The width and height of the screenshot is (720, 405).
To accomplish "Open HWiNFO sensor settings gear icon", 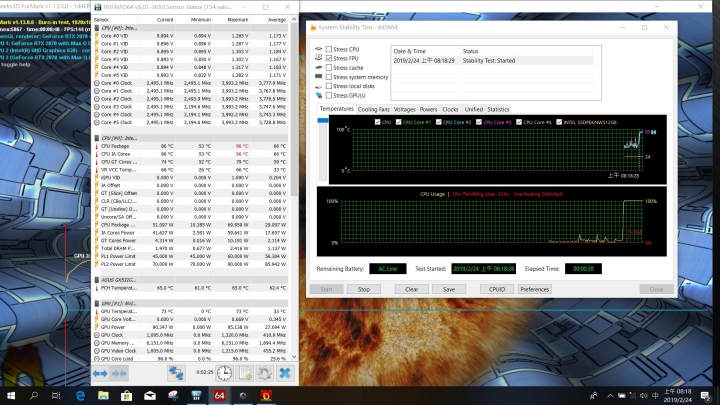I will tap(264, 373).
